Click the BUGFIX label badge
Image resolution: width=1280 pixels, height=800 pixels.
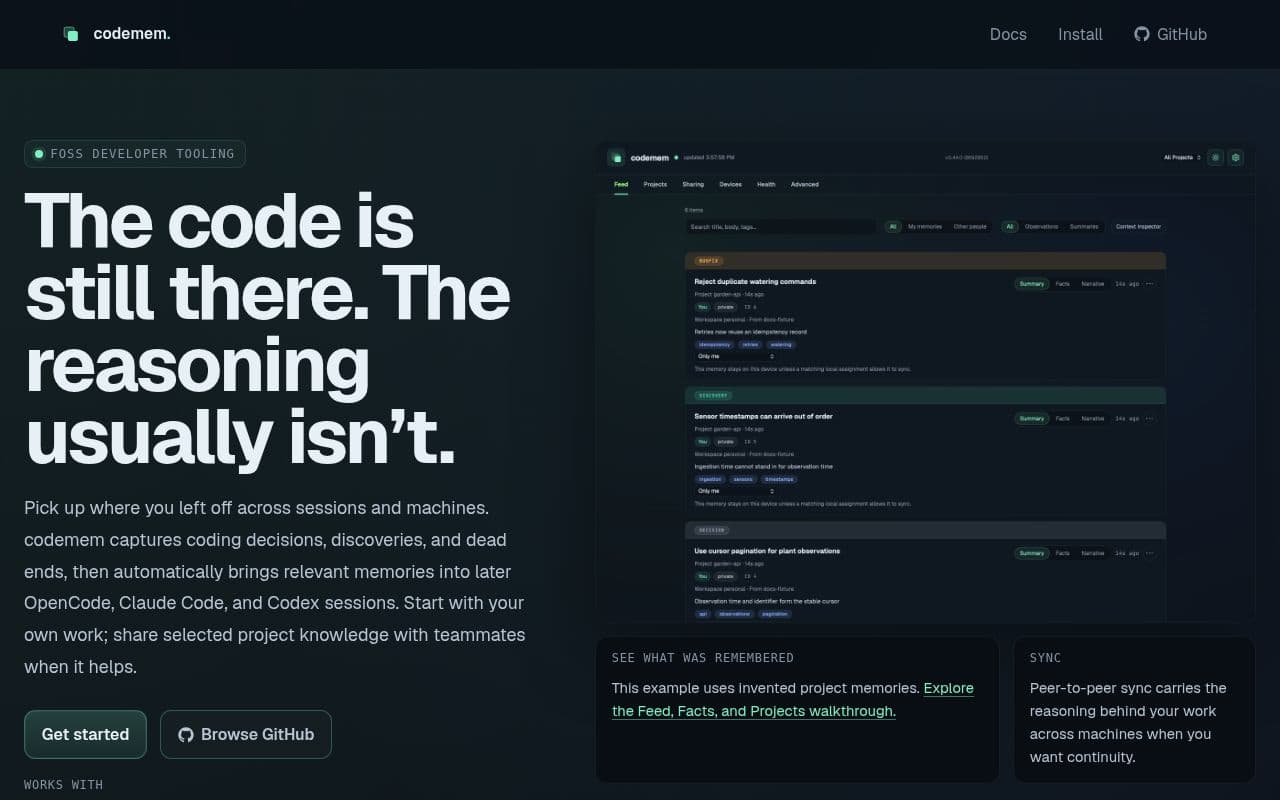point(709,261)
